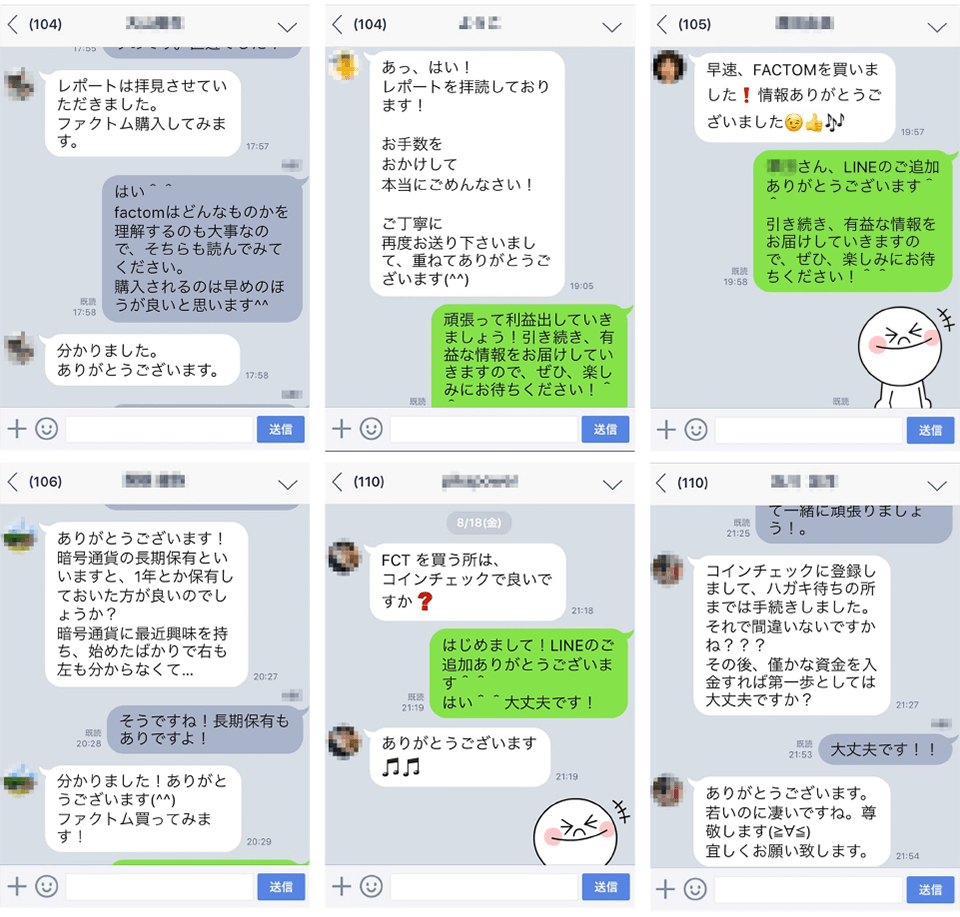Open the emoji picker in the (105) chat
The height and width of the screenshot is (917, 960).
696,430
